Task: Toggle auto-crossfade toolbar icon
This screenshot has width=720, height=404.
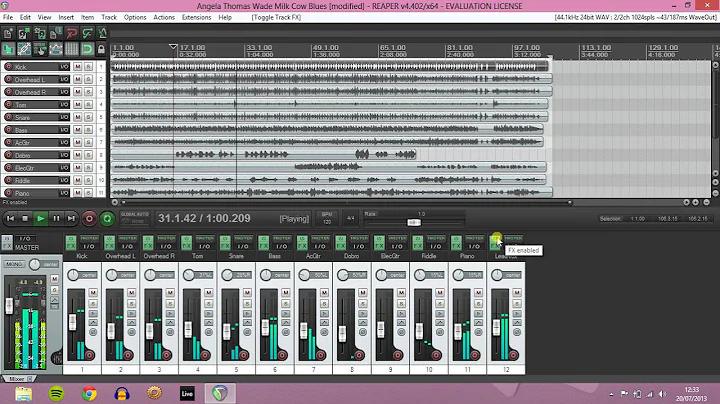Action: coord(8,49)
